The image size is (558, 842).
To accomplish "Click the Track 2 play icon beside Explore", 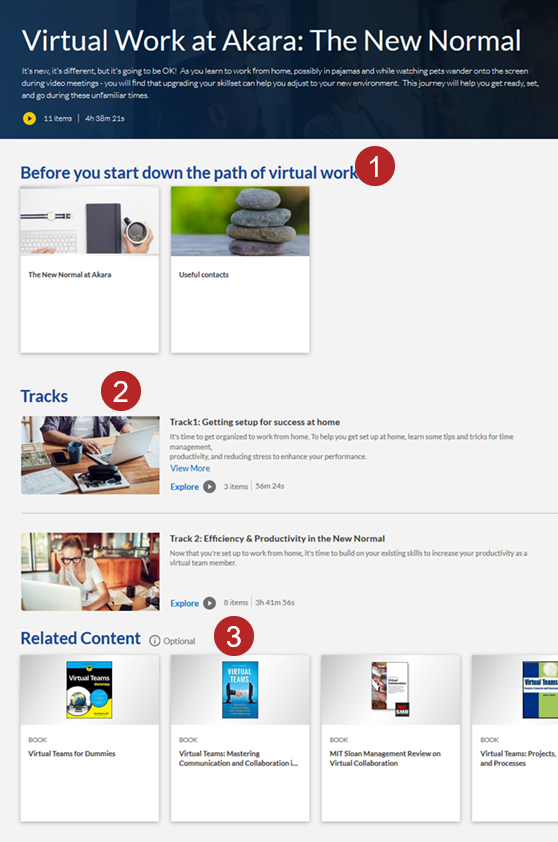I will 209,603.
